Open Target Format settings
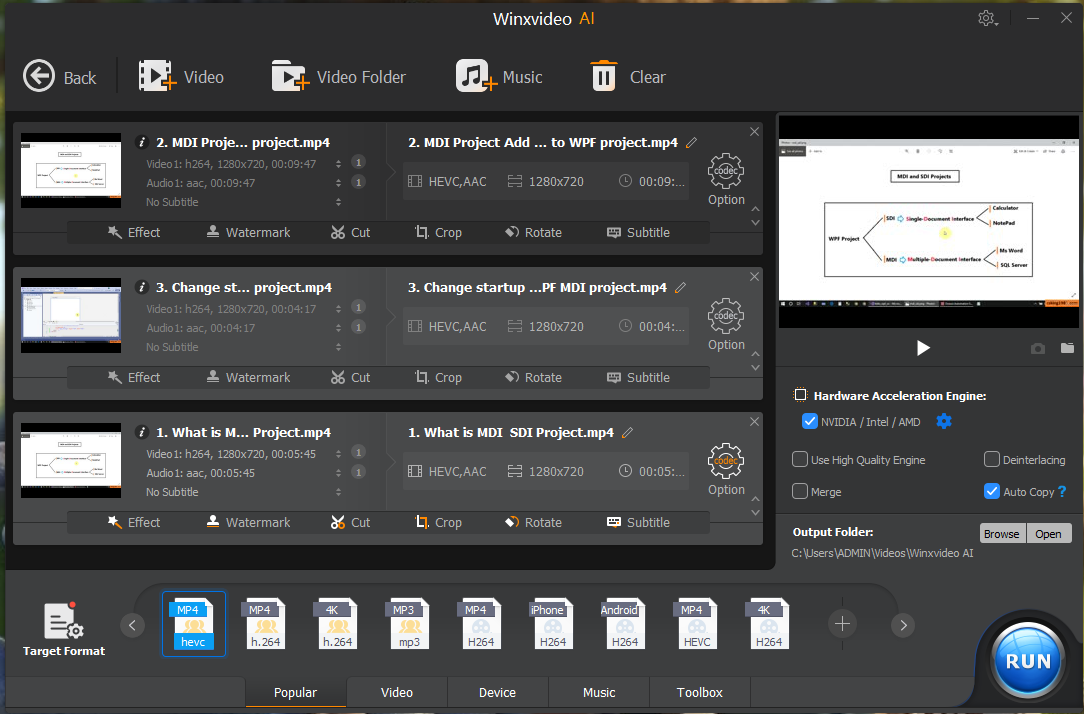Image resolution: width=1084 pixels, height=714 pixels. point(64,629)
